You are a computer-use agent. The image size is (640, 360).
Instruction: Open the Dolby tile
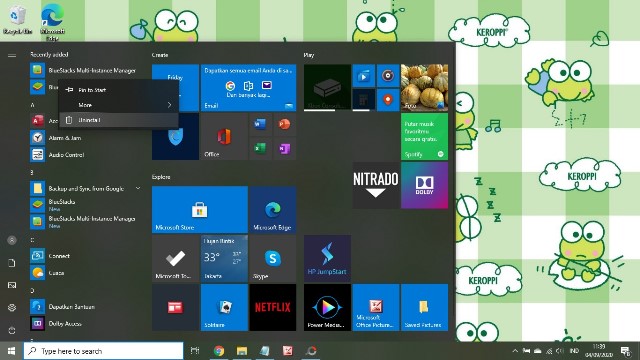pyautogui.click(x=424, y=185)
